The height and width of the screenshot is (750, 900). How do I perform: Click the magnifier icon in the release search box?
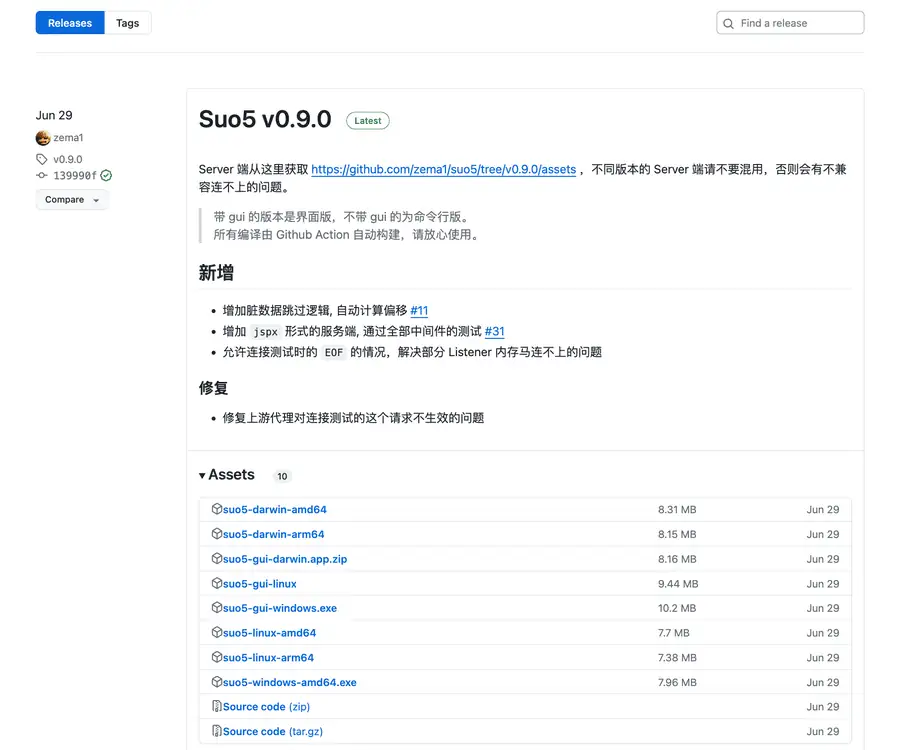pyautogui.click(x=729, y=22)
